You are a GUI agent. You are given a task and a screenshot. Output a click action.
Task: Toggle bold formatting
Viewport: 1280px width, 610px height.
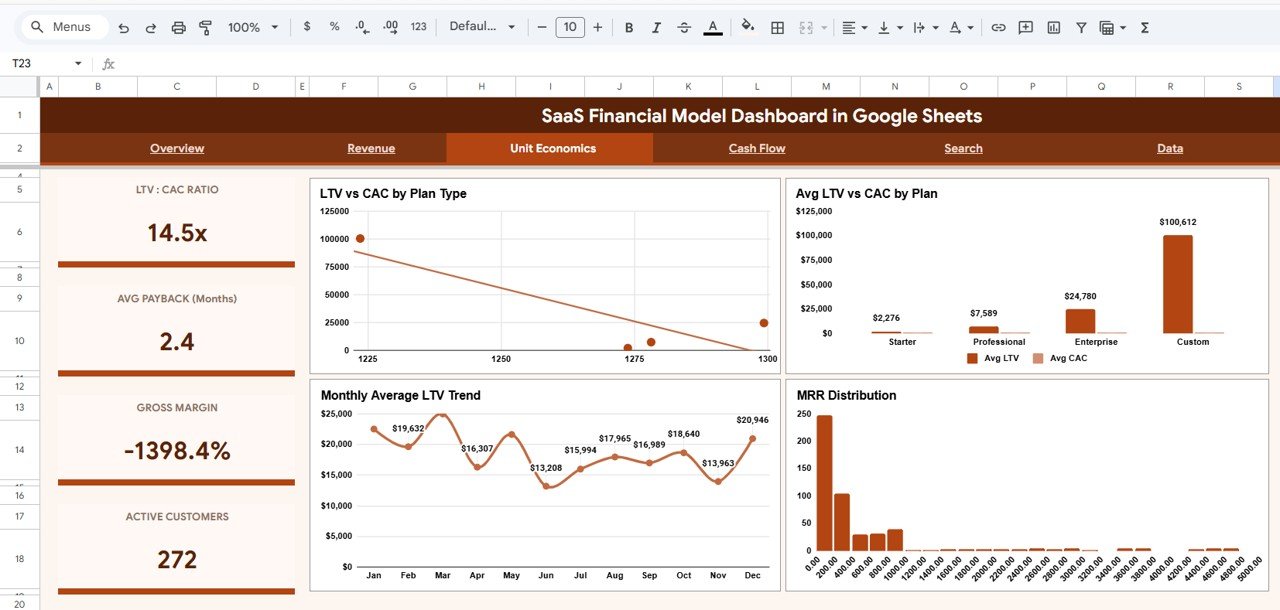(629, 27)
